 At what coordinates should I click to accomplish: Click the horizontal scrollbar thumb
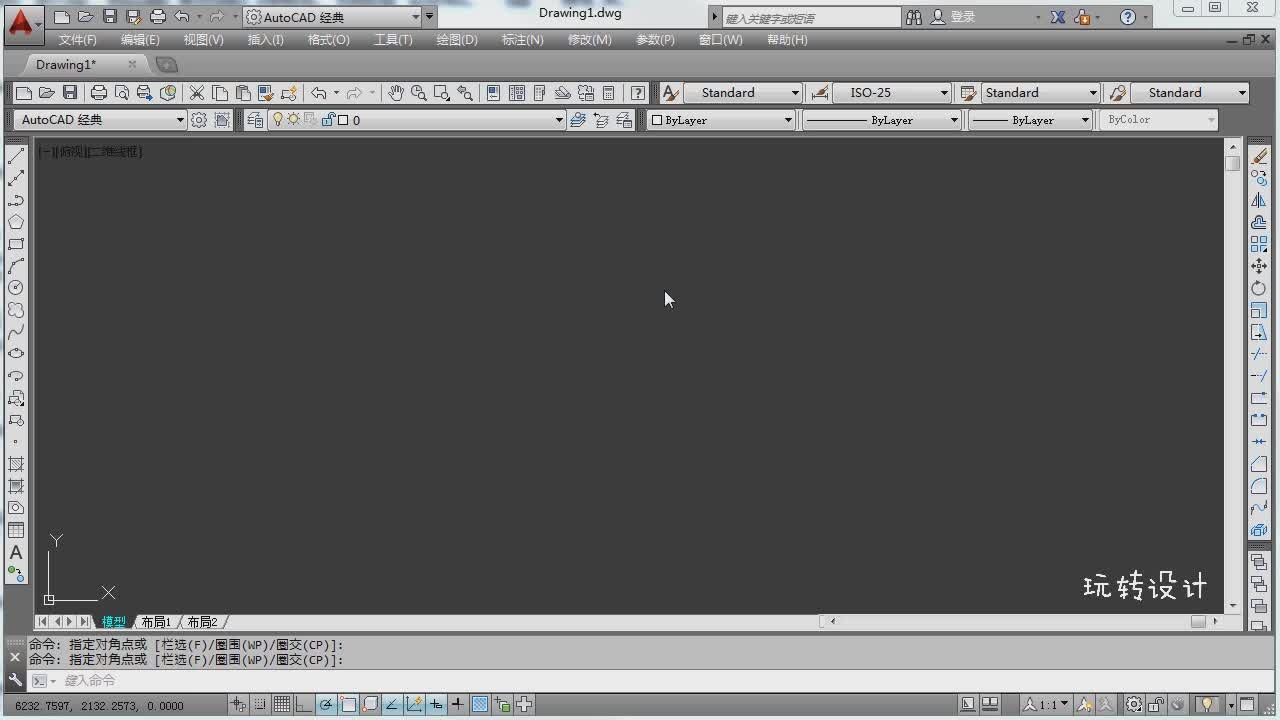pos(1198,621)
